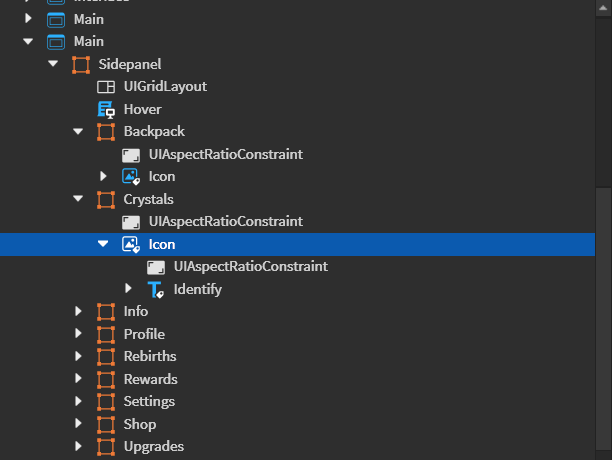
Task: Click the Hover script icon
Action: click(105, 109)
